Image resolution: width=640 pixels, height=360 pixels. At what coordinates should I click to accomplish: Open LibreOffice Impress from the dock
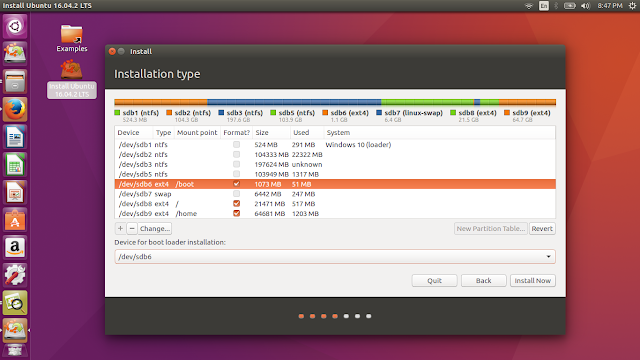pos(15,192)
